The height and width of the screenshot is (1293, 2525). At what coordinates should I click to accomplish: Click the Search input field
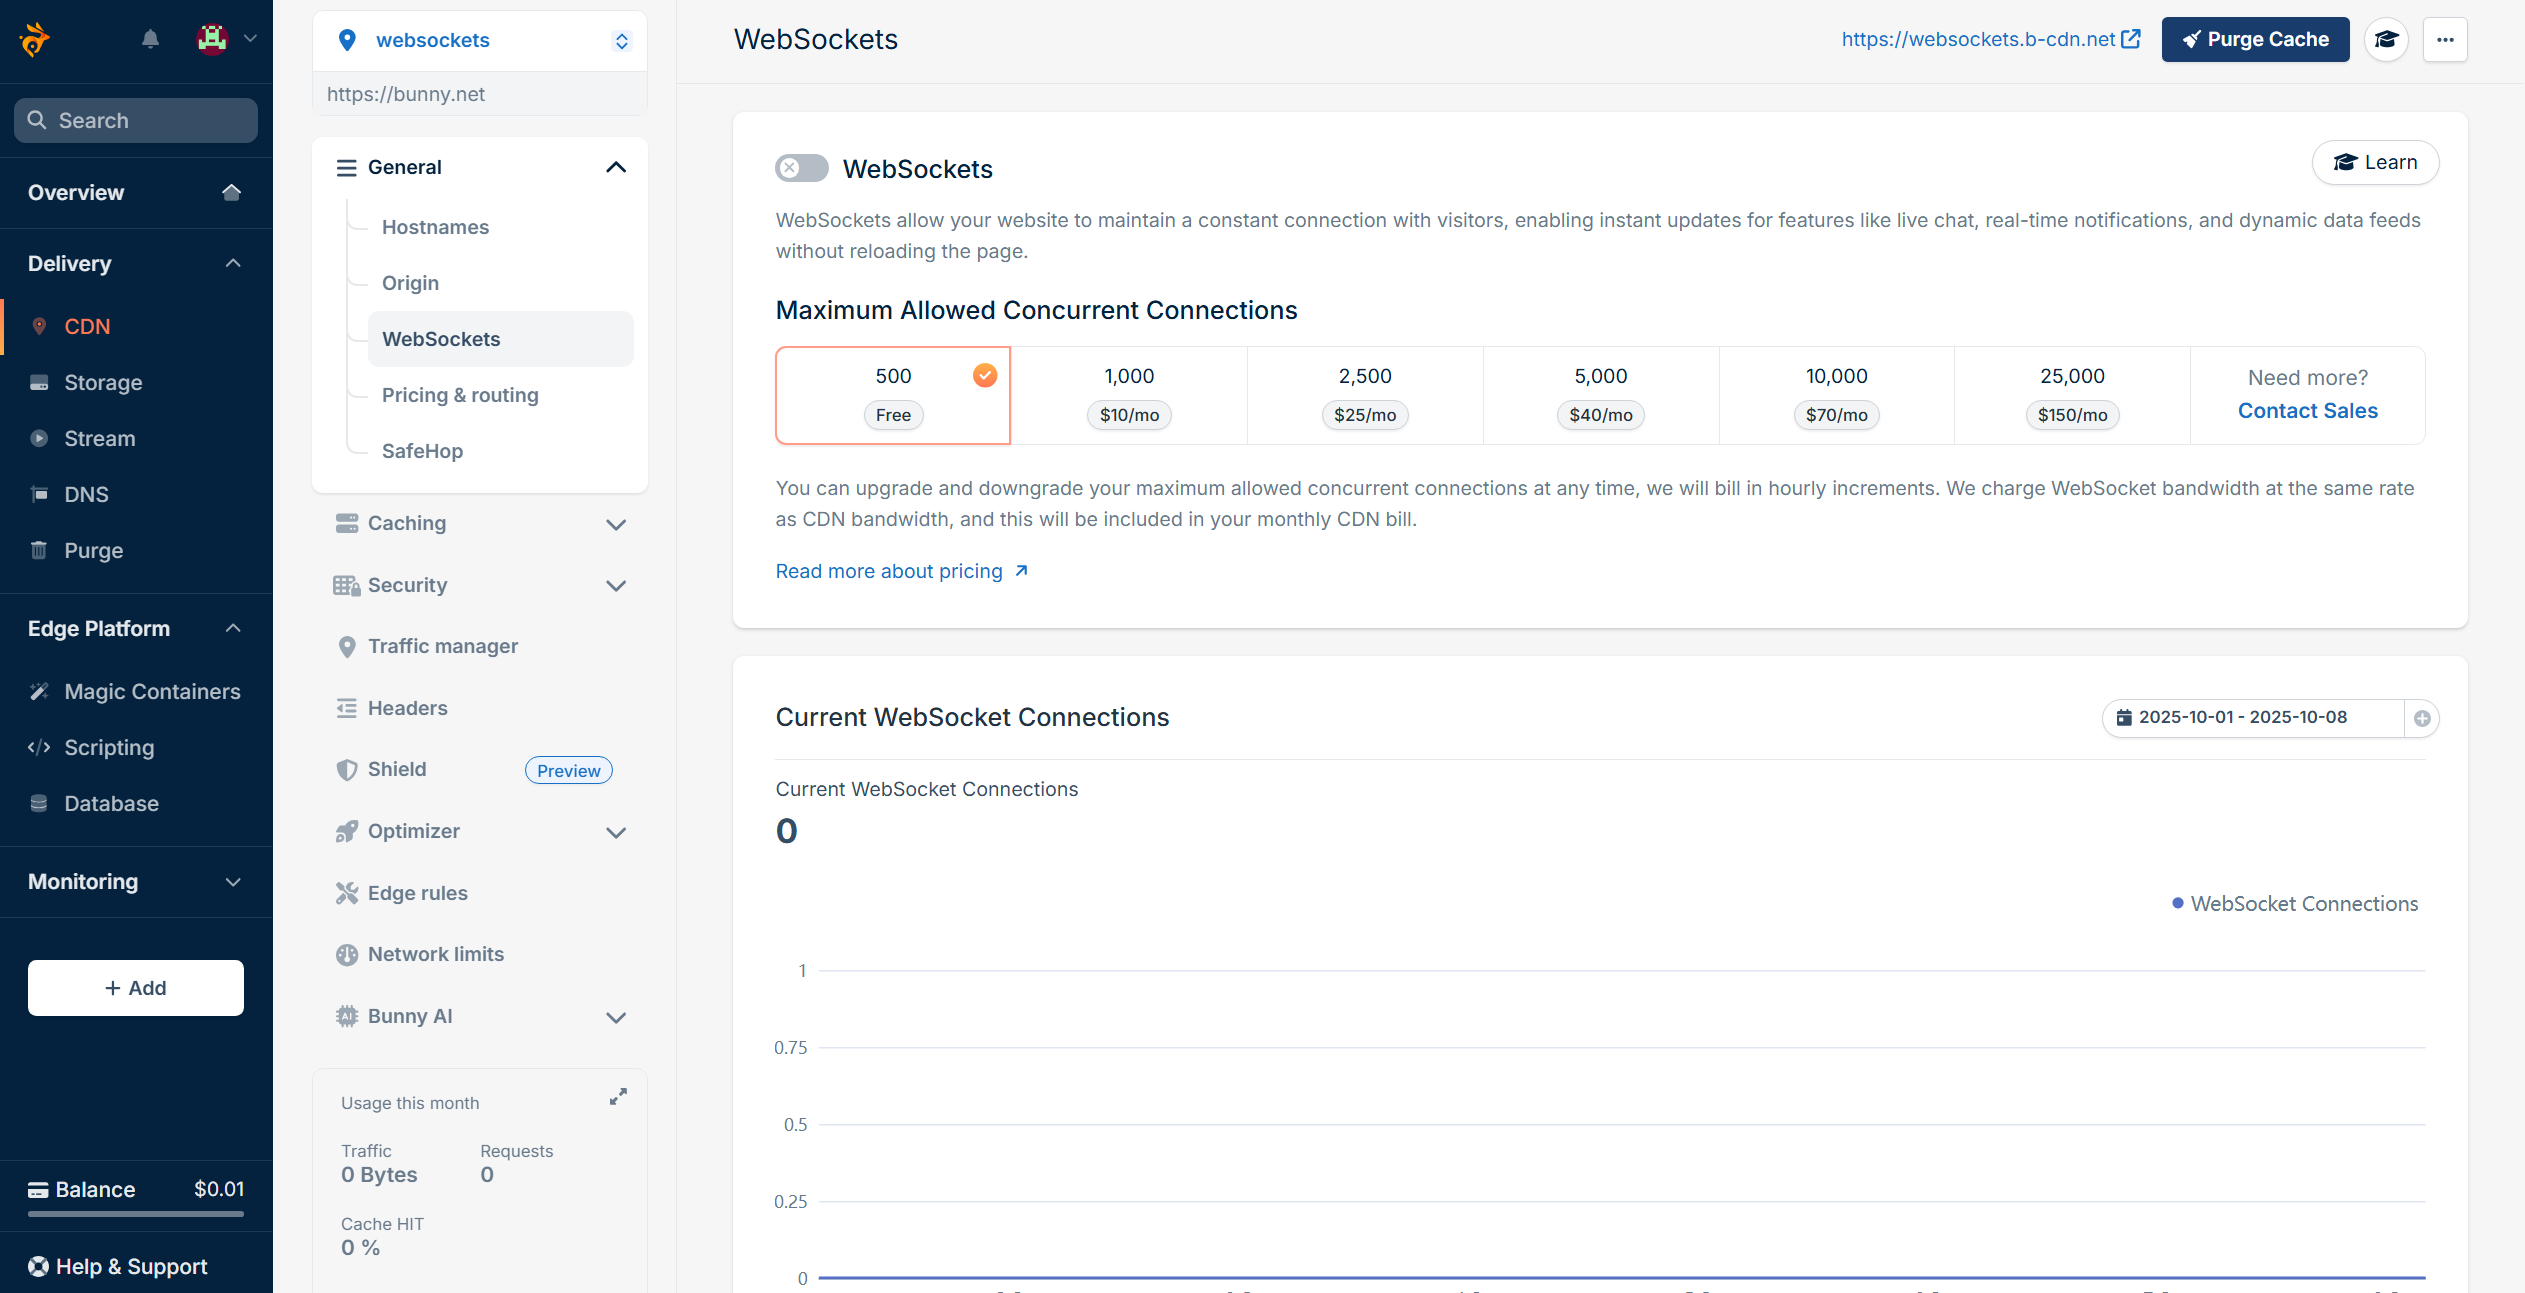[x=136, y=120]
